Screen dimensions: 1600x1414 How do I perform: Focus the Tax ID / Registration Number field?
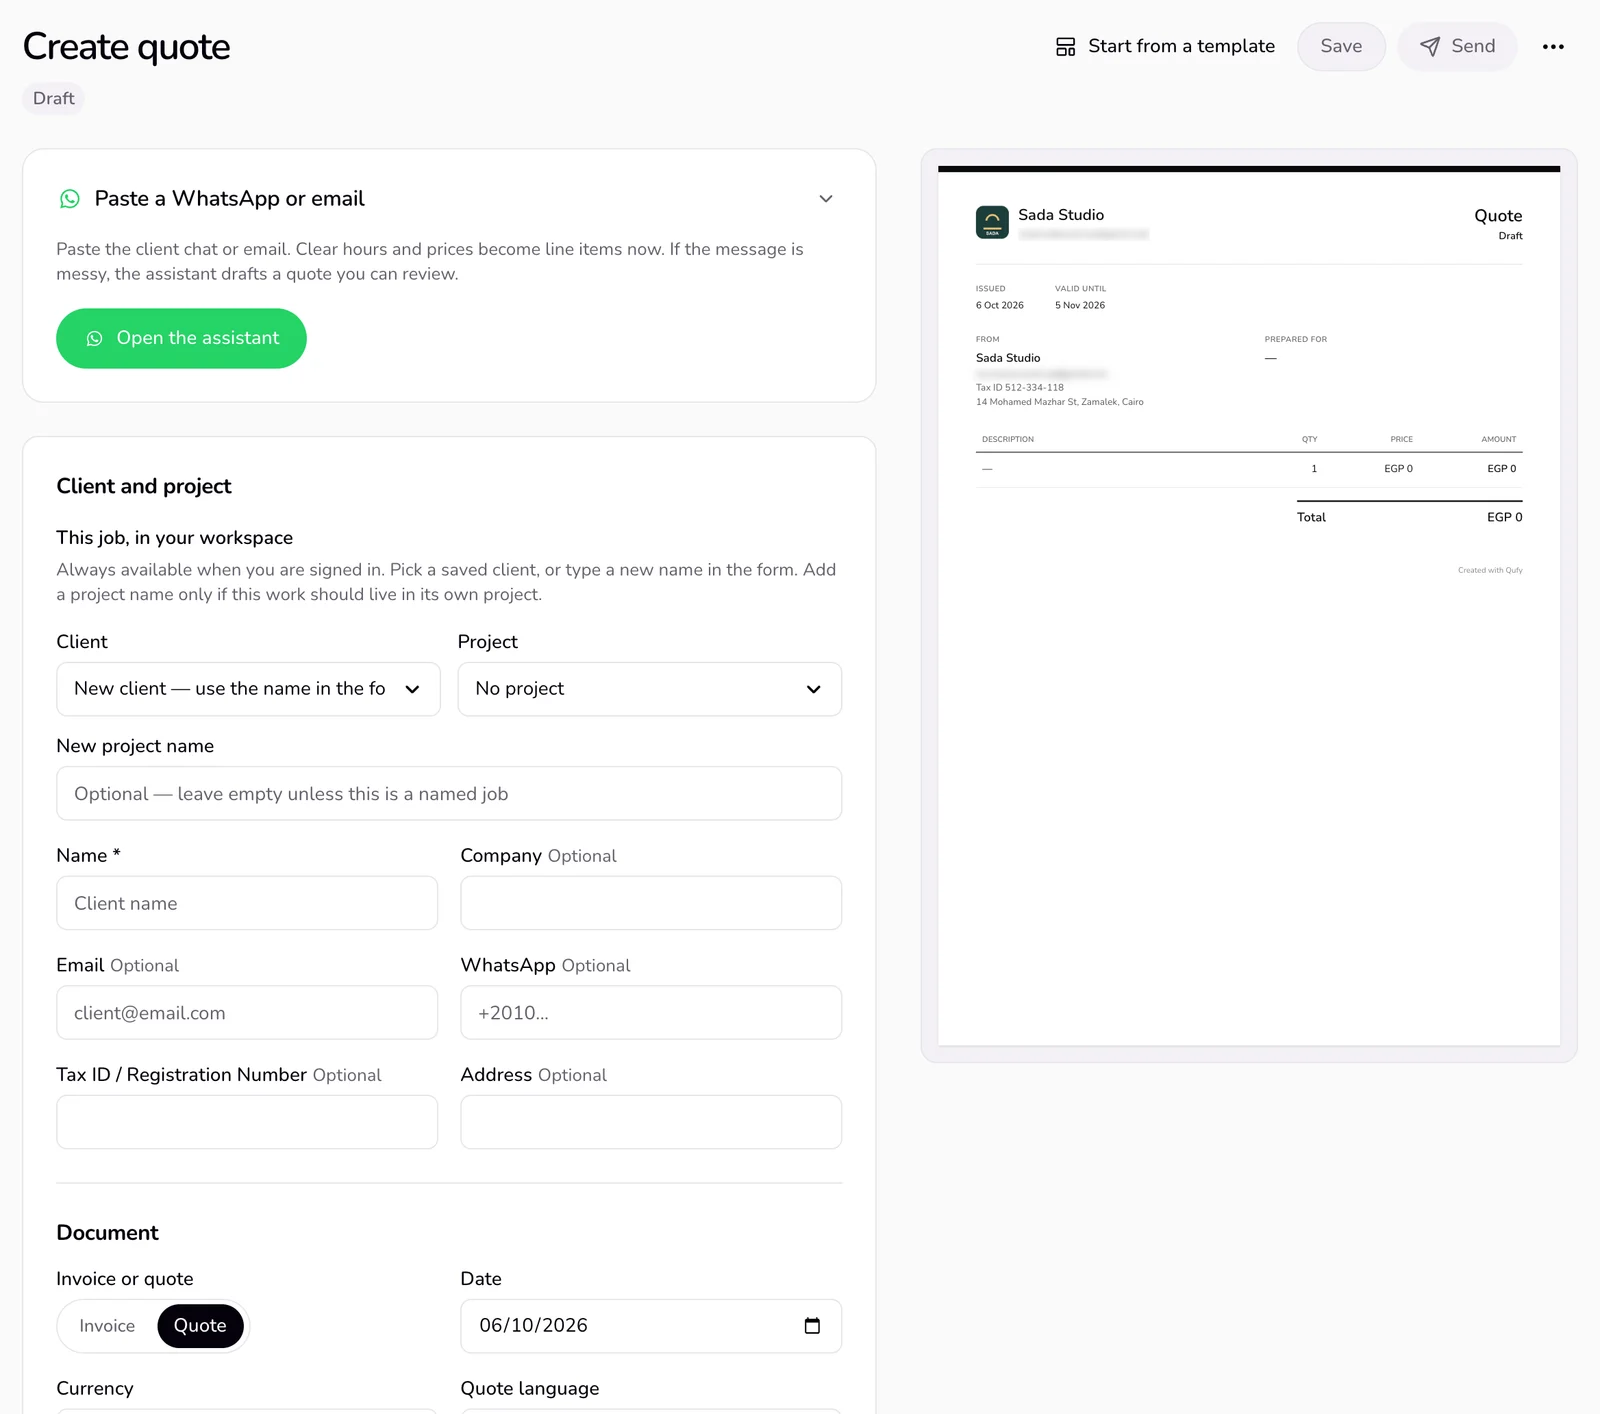pos(247,1122)
